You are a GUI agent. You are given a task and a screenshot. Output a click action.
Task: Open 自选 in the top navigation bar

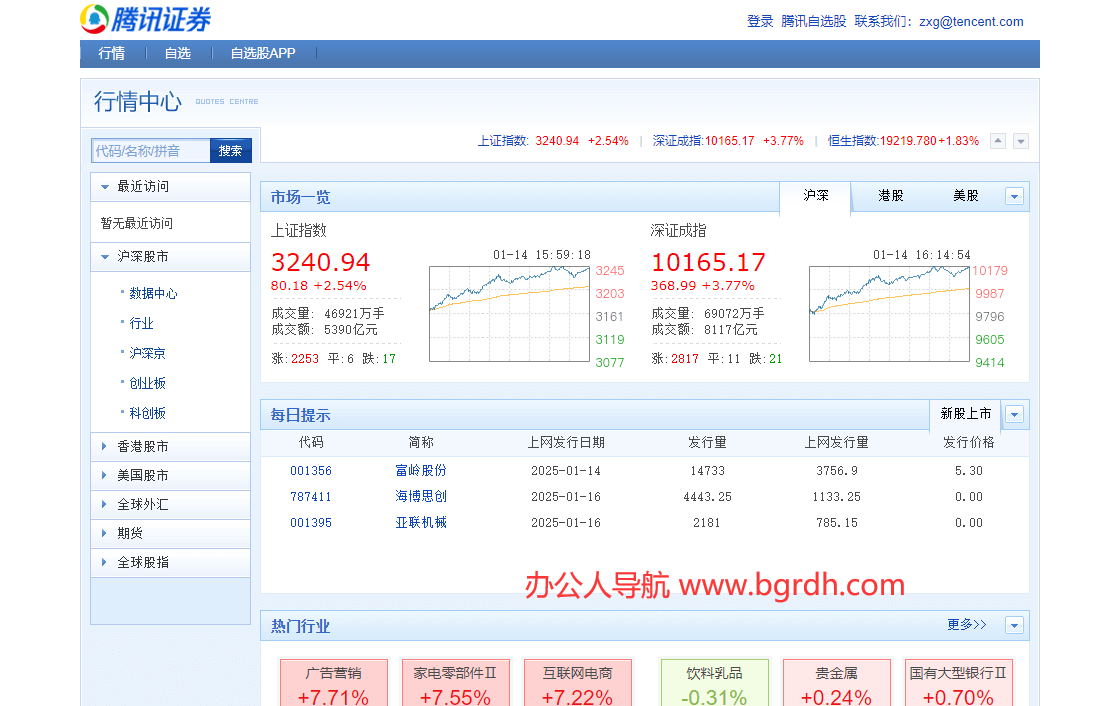click(178, 54)
